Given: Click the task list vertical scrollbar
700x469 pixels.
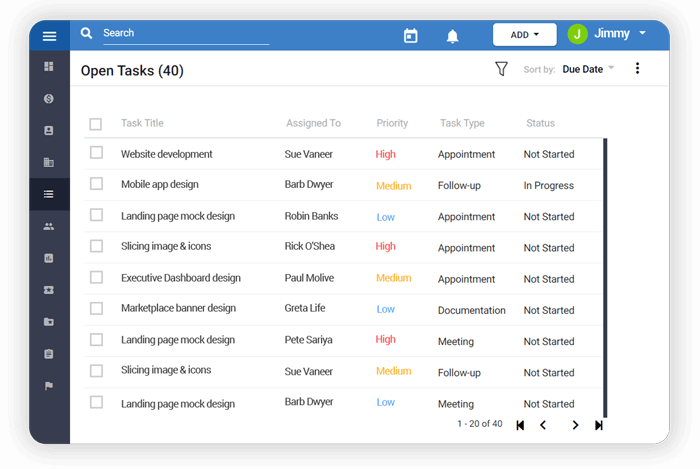Looking at the screenshot, I should (605, 278).
